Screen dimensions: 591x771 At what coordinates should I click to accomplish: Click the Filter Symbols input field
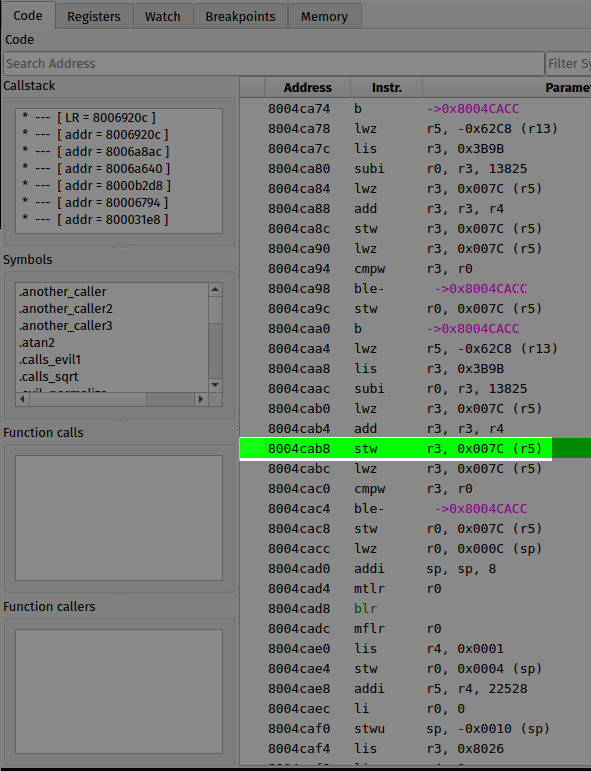click(x=568, y=63)
